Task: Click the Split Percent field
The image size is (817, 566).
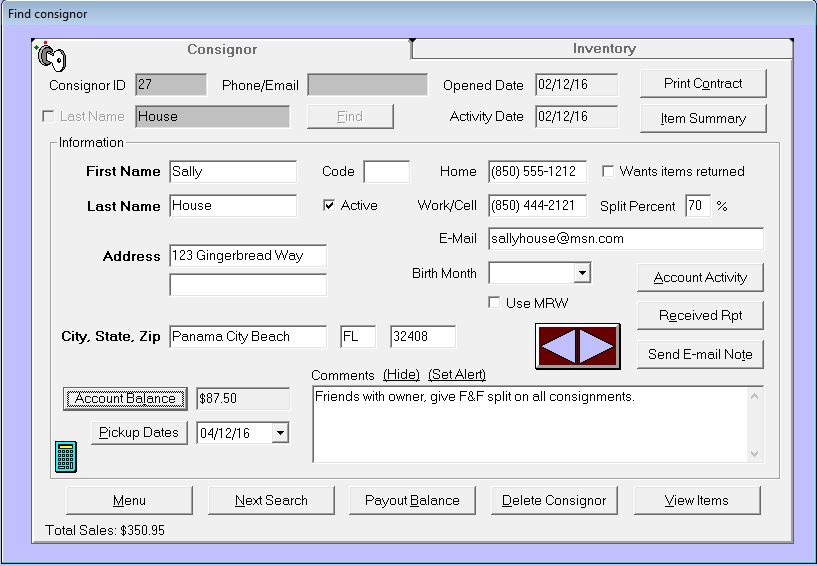Action: coord(698,205)
